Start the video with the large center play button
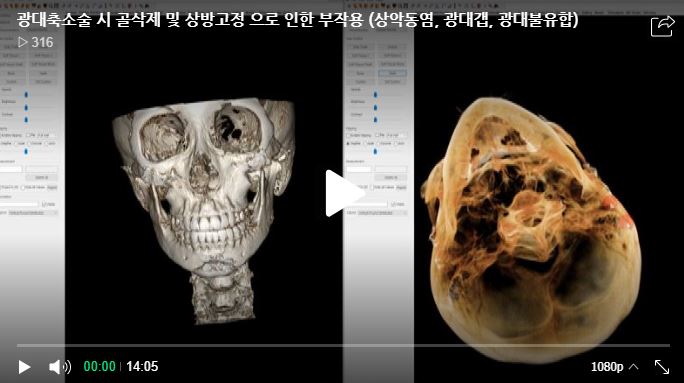This screenshot has height=383, width=684. (344, 193)
